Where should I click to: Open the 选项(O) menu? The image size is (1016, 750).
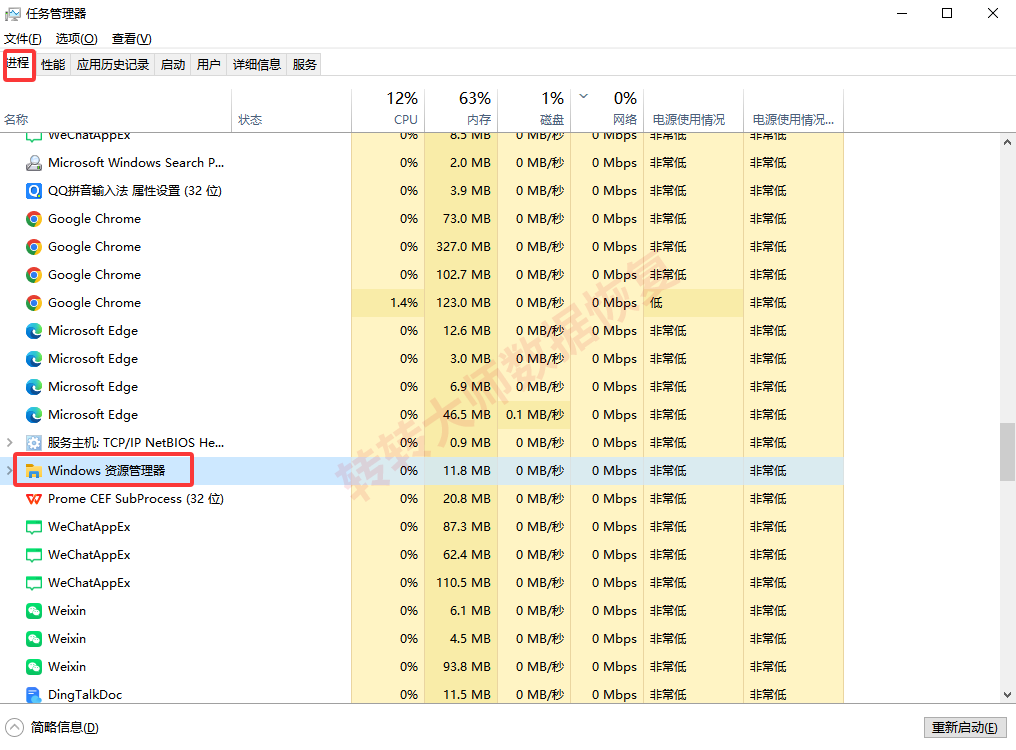[x=76, y=39]
